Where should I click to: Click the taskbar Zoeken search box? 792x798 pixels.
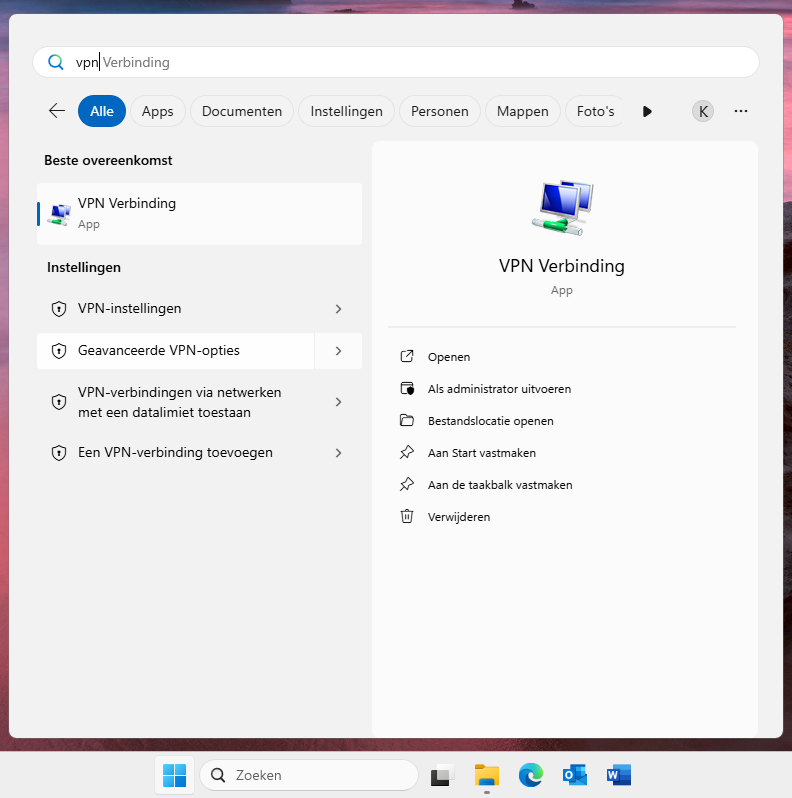(x=309, y=775)
